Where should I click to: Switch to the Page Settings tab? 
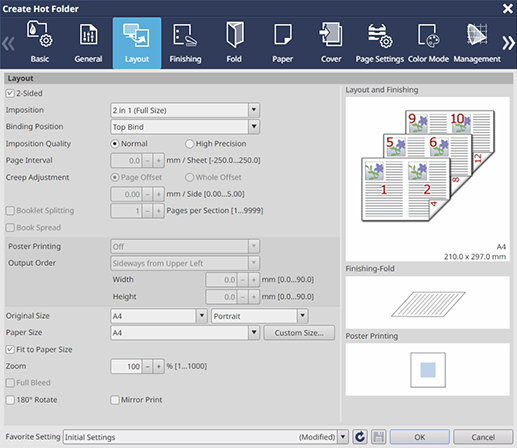[380, 43]
